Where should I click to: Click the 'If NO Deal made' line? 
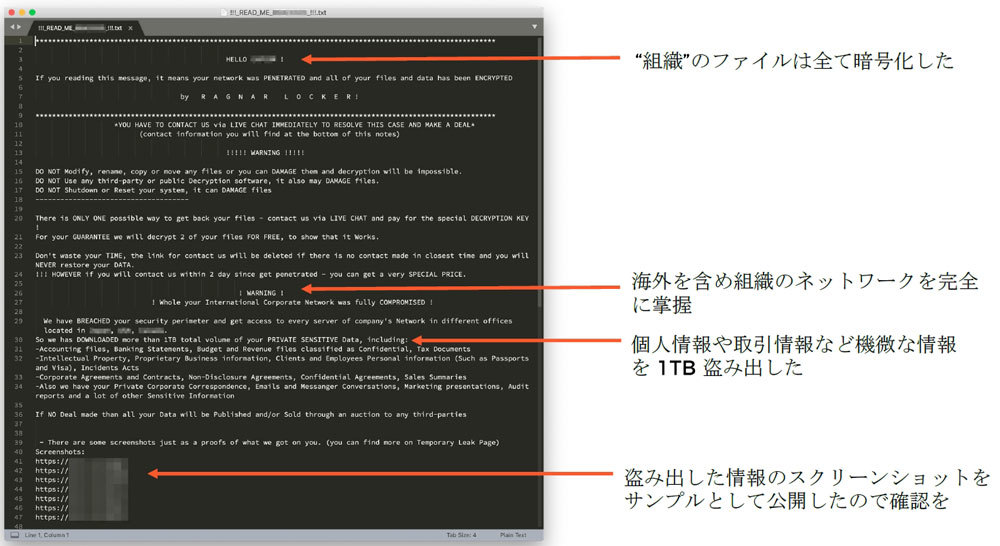251,415
